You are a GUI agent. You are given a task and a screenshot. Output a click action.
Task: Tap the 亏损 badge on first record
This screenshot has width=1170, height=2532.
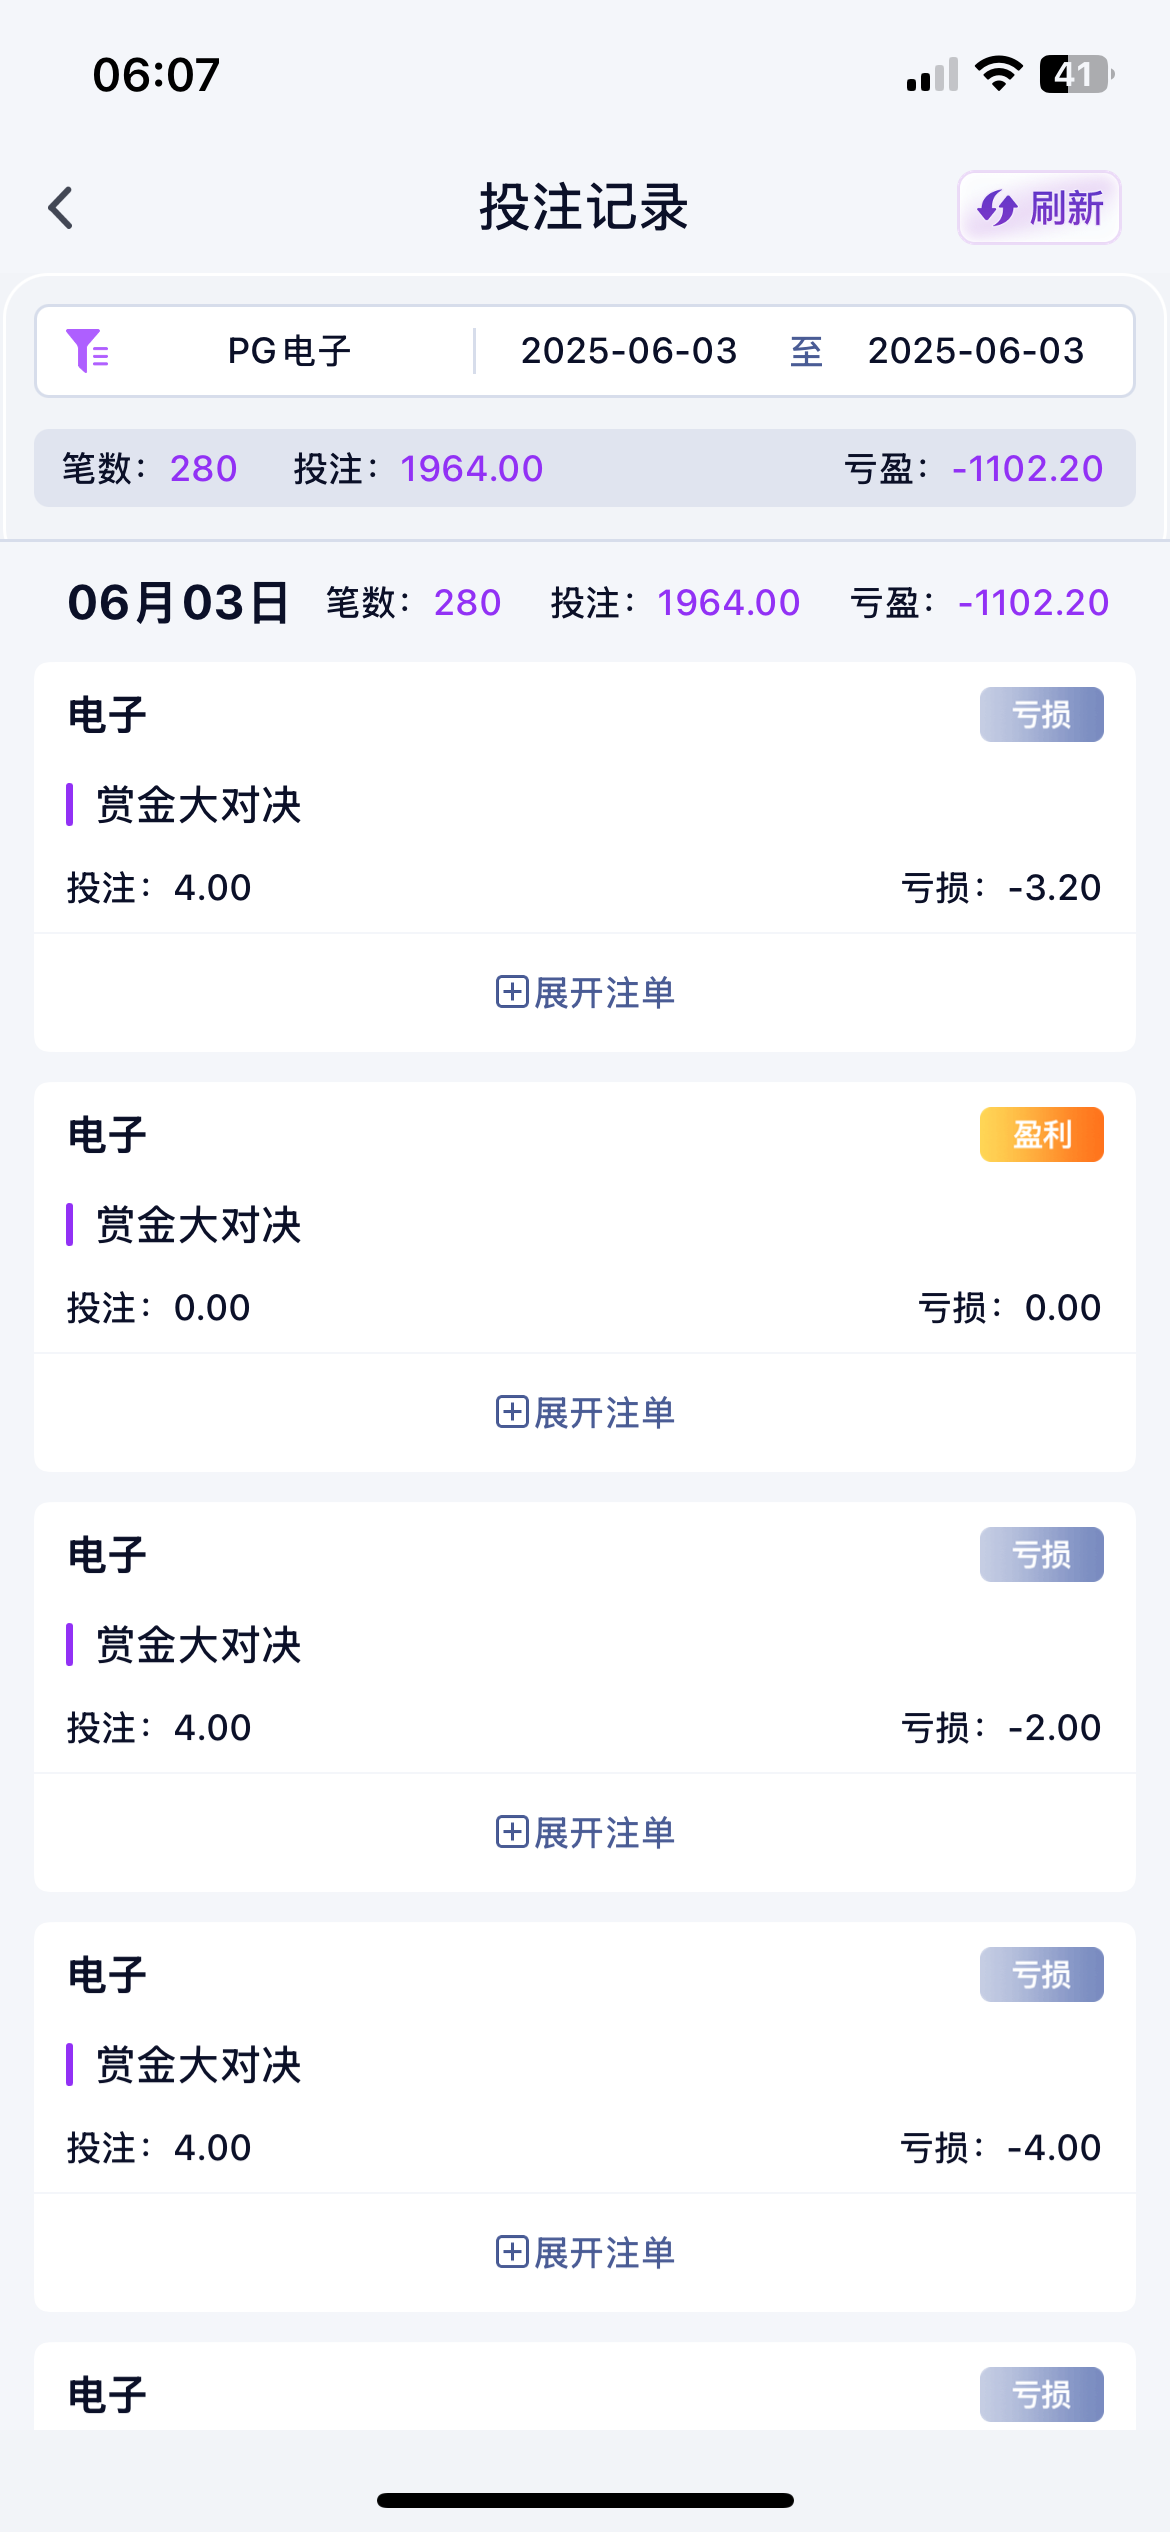1041,714
